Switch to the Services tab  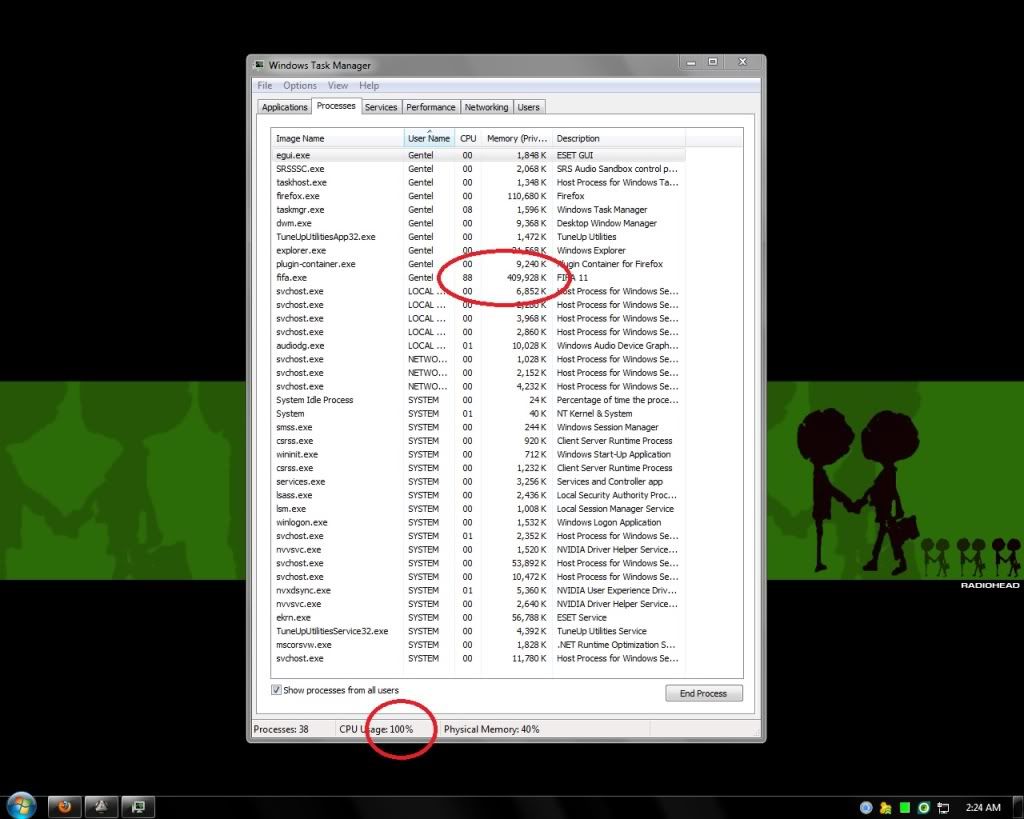coord(381,107)
